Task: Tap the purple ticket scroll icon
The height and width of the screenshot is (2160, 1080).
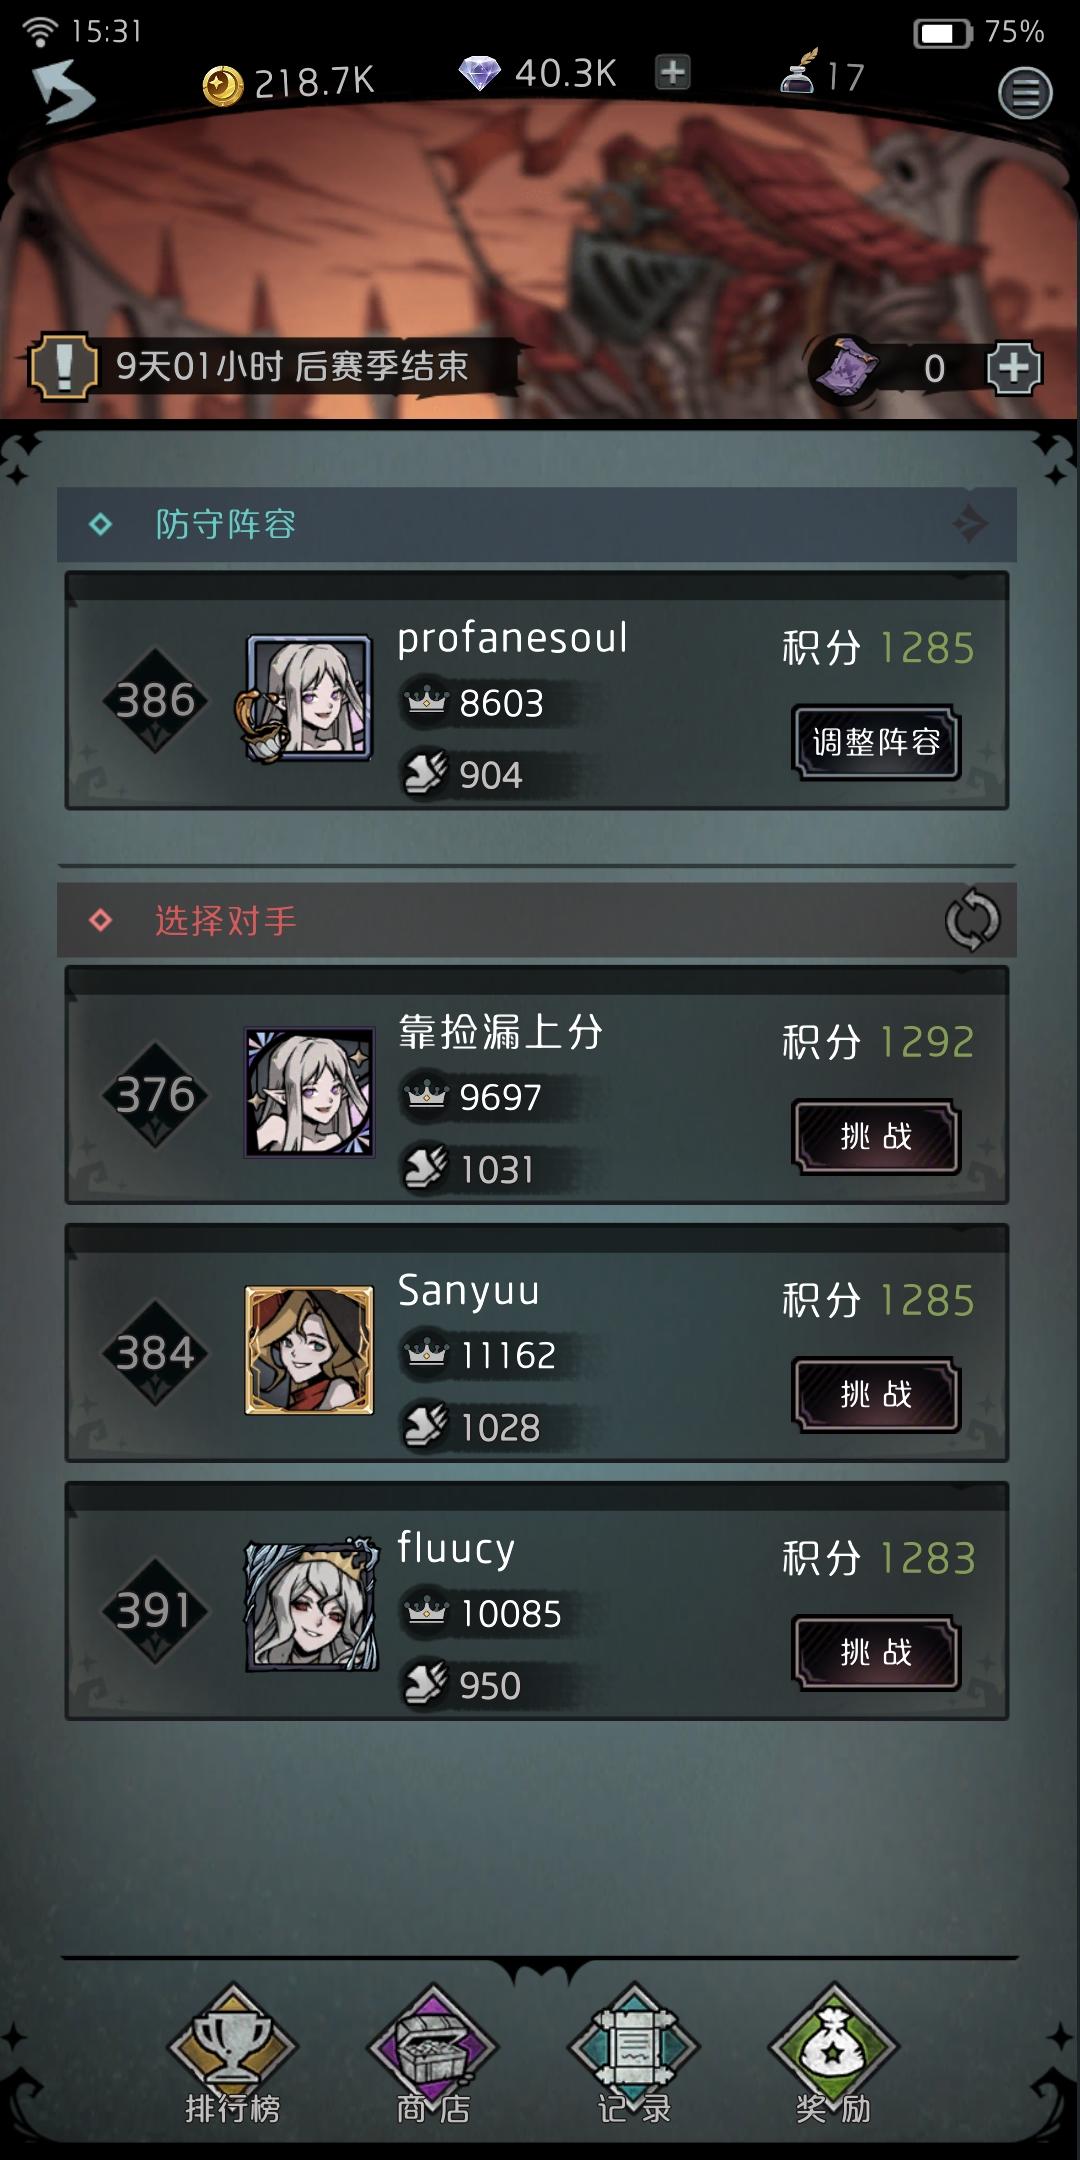Action: click(846, 368)
